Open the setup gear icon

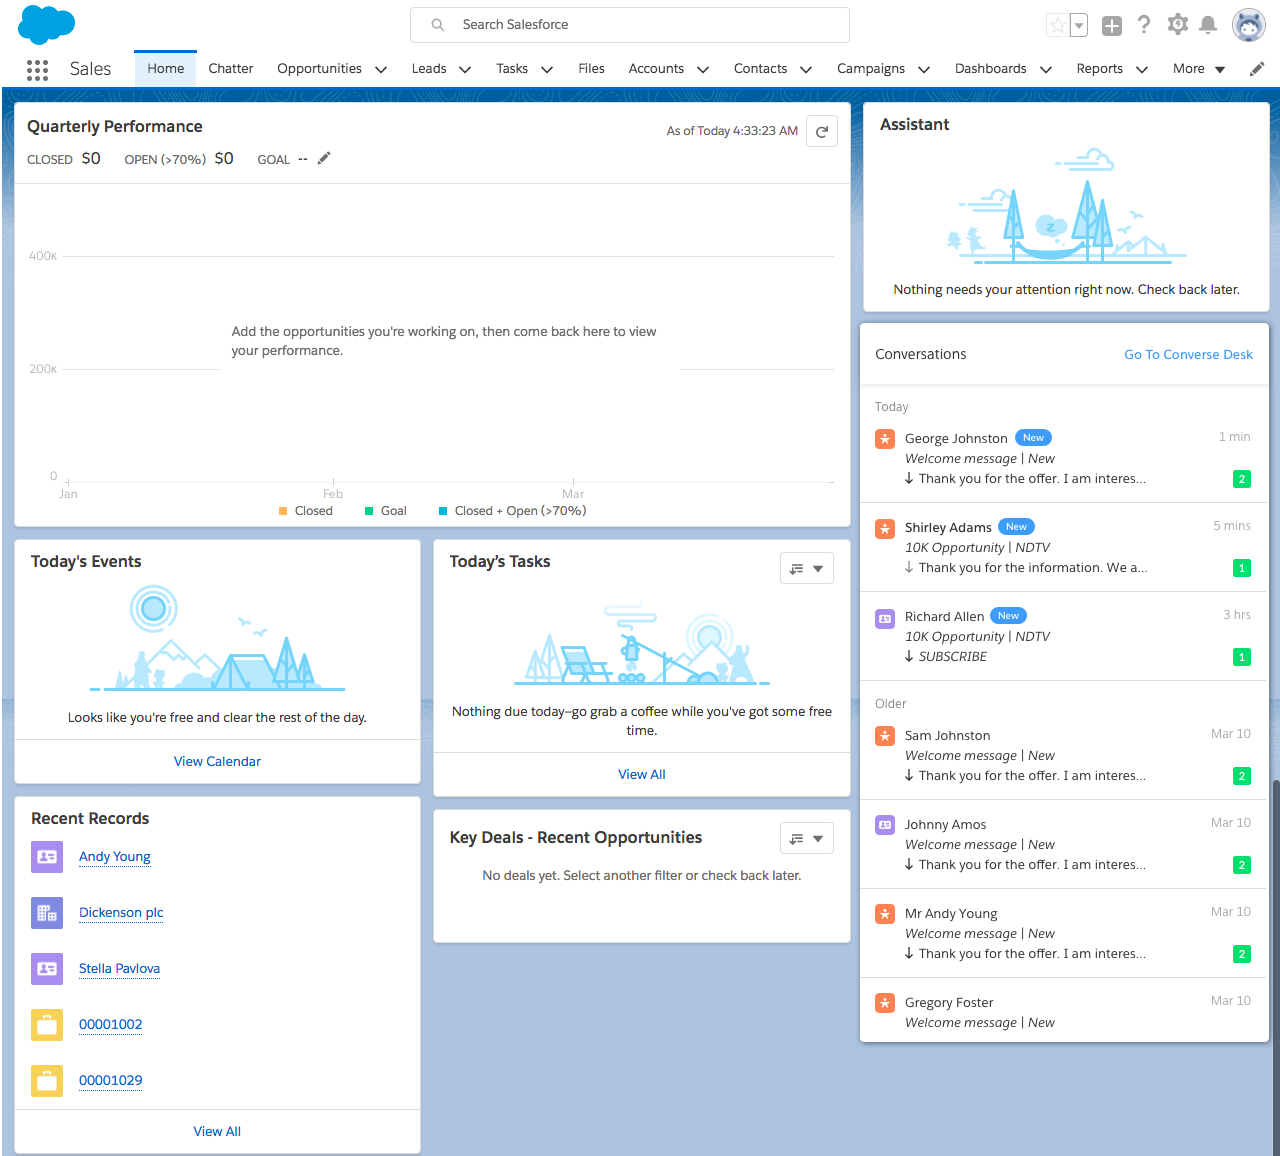[x=1178, y=25]
